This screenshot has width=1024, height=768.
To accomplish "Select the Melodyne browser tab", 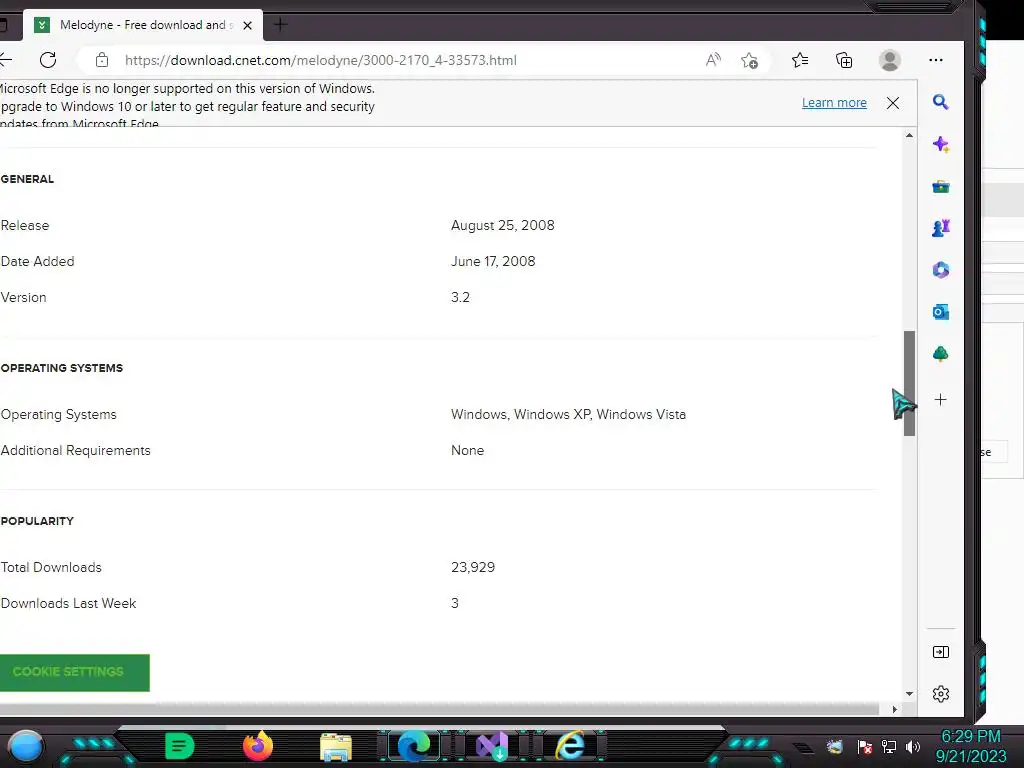I will pos(142,25).
